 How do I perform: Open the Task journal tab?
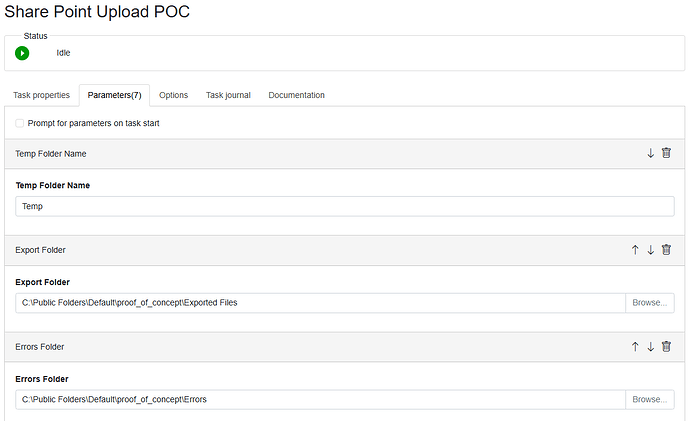point(228,95)
